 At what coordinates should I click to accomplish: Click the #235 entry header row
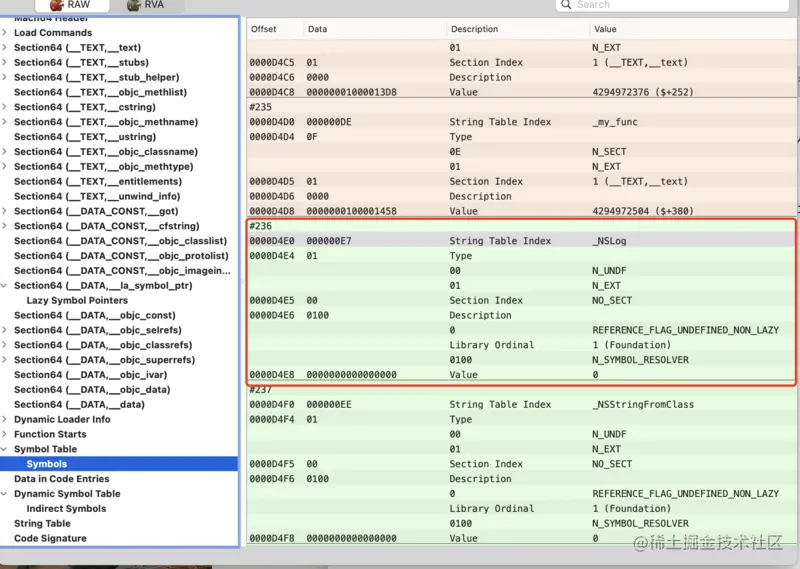521,107
